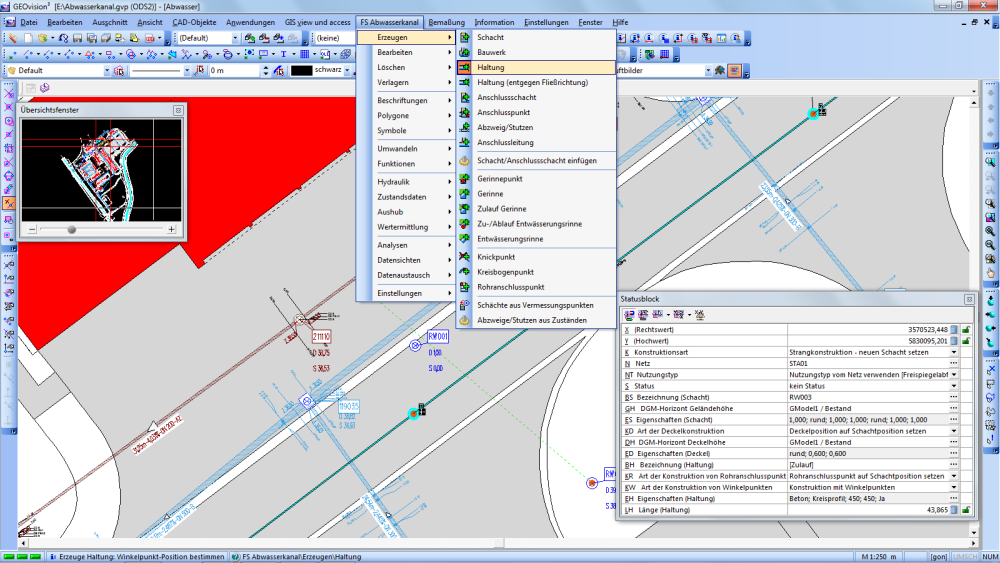1000x563 pixels.
Task: Click the line-width ID icon before 0 m
Action: point(200,71)
